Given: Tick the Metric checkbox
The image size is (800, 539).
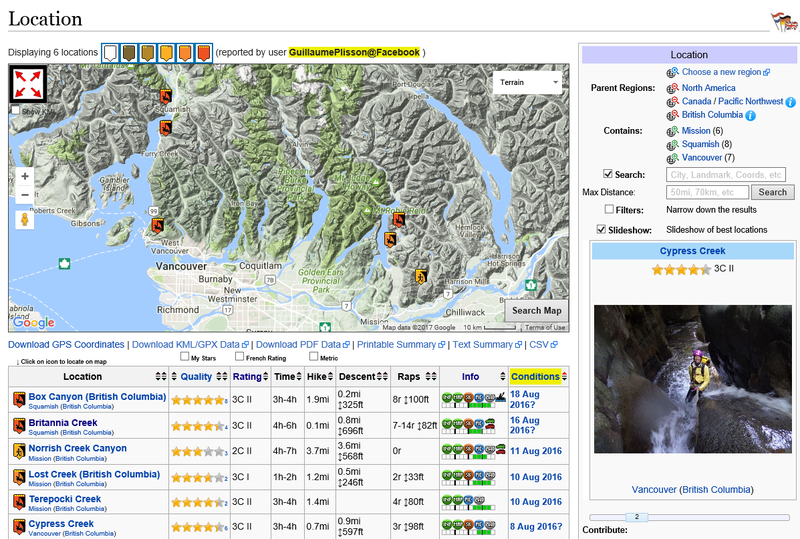Looking at the screenshot, I should pyautogui.click(x=314, y=357).
